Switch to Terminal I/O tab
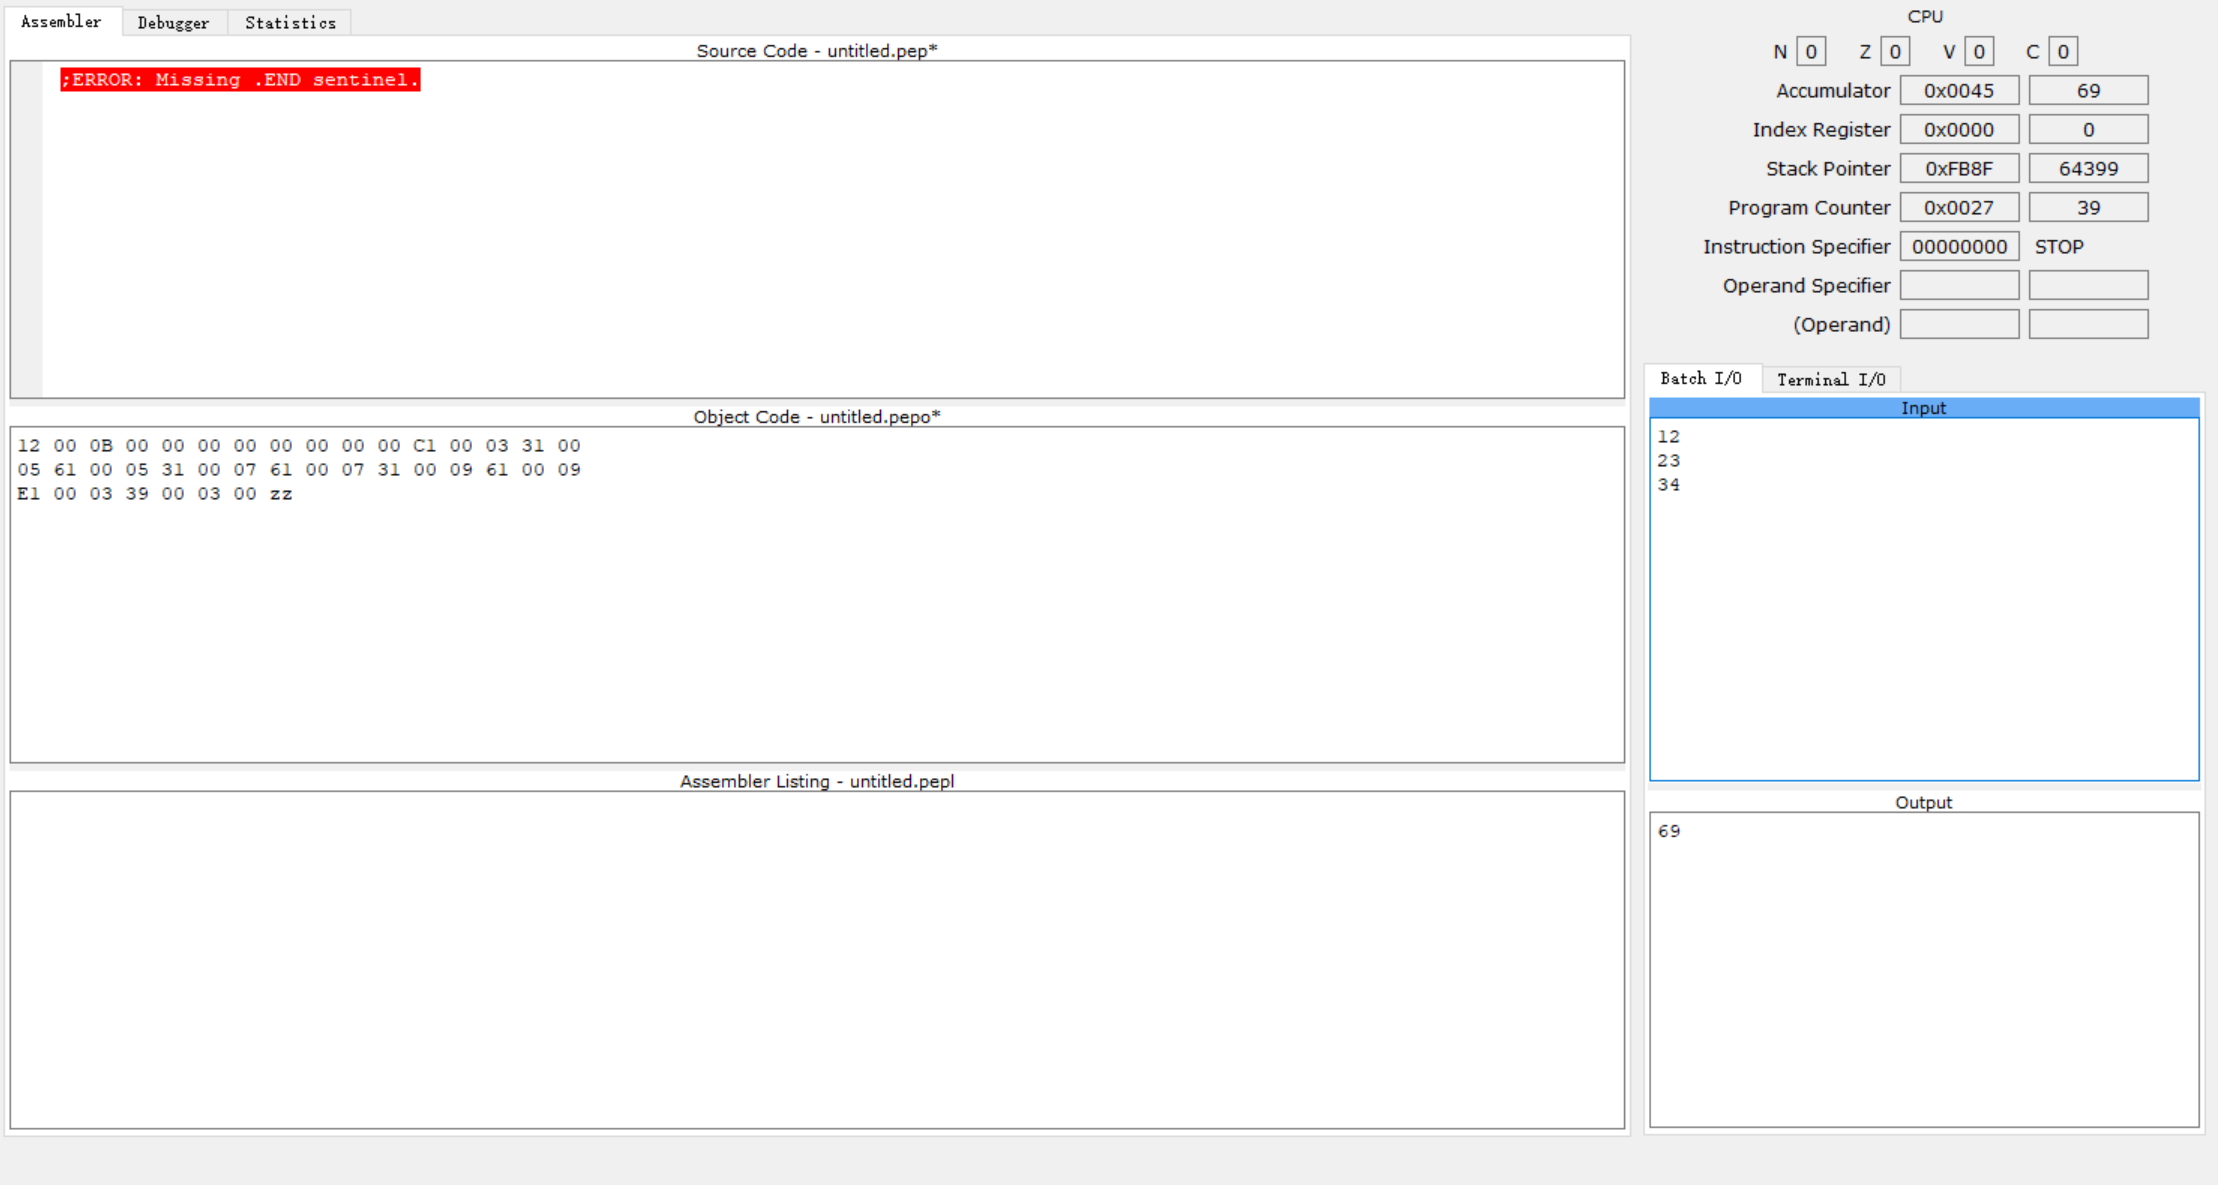 1830,379
